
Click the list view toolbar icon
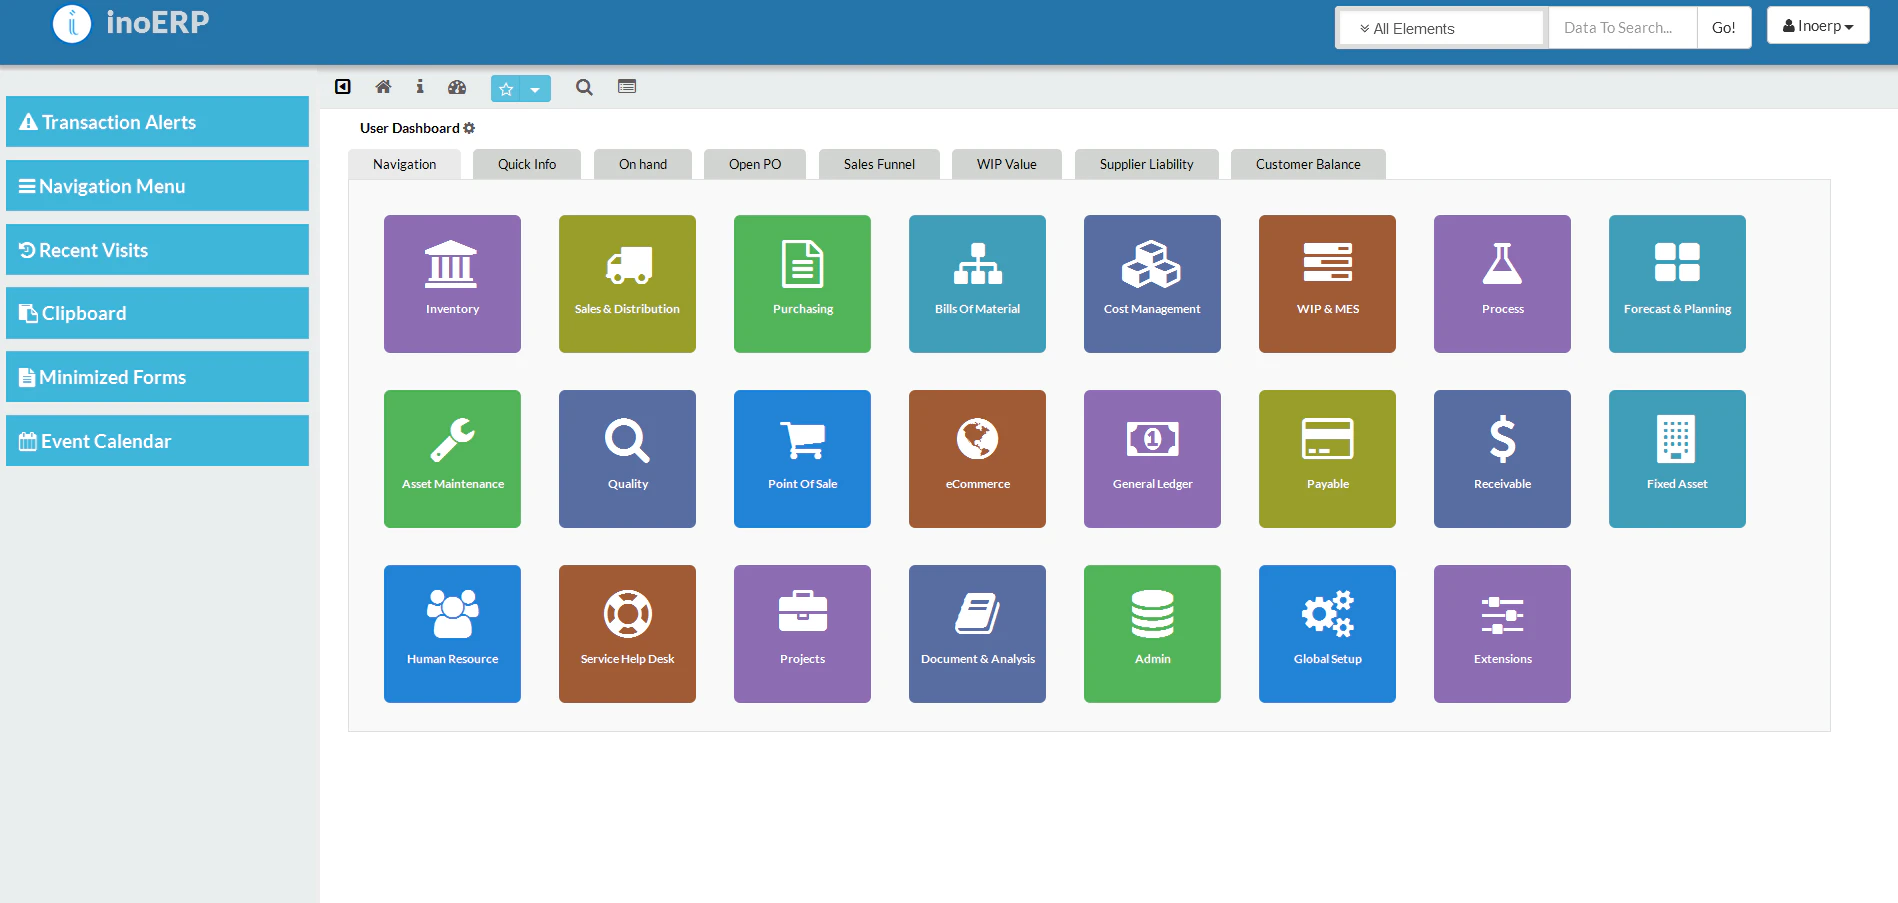[x=627, y=87]
